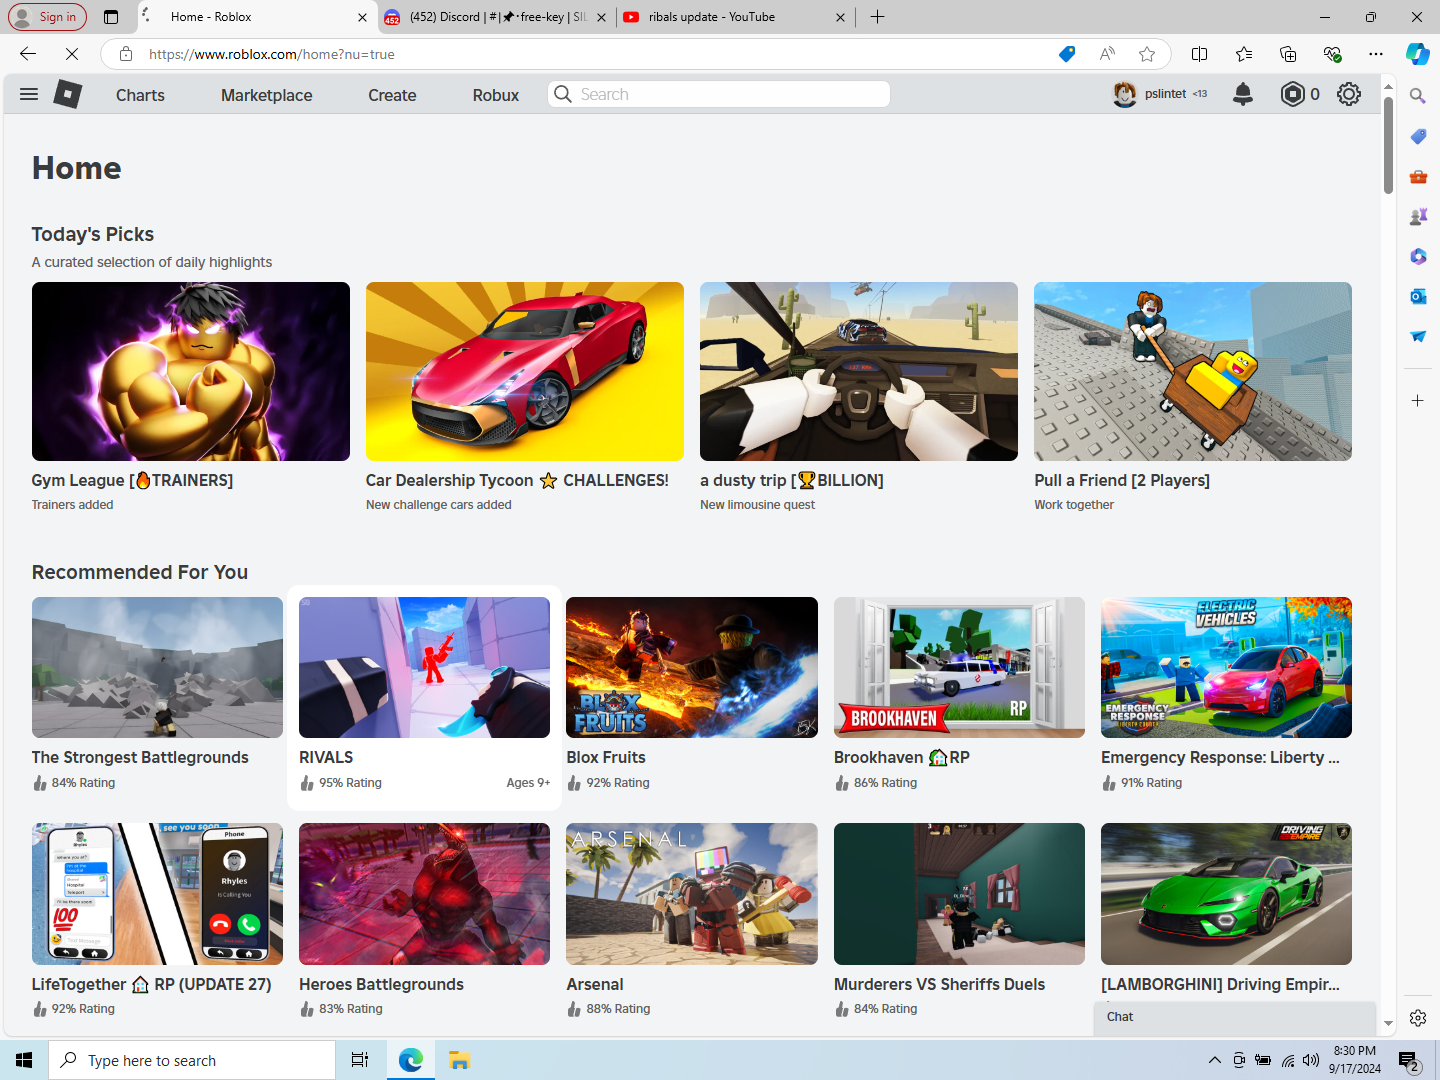Open the Roblox notifications bell

[1243, 94]
